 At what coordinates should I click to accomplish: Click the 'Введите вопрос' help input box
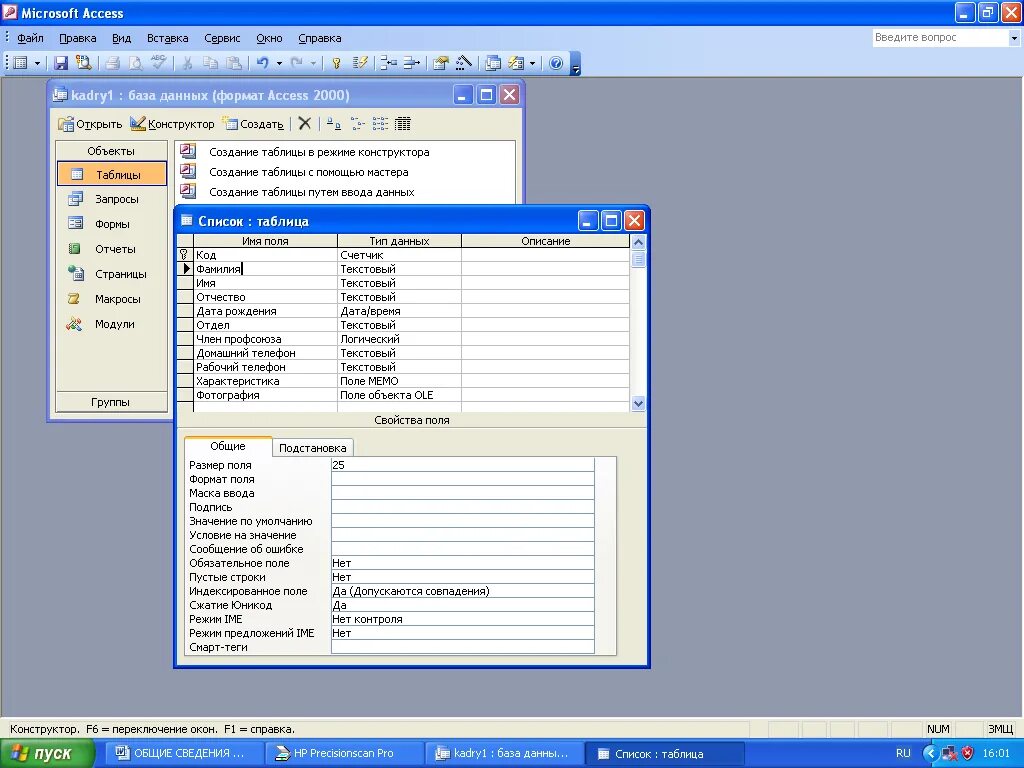940,38
